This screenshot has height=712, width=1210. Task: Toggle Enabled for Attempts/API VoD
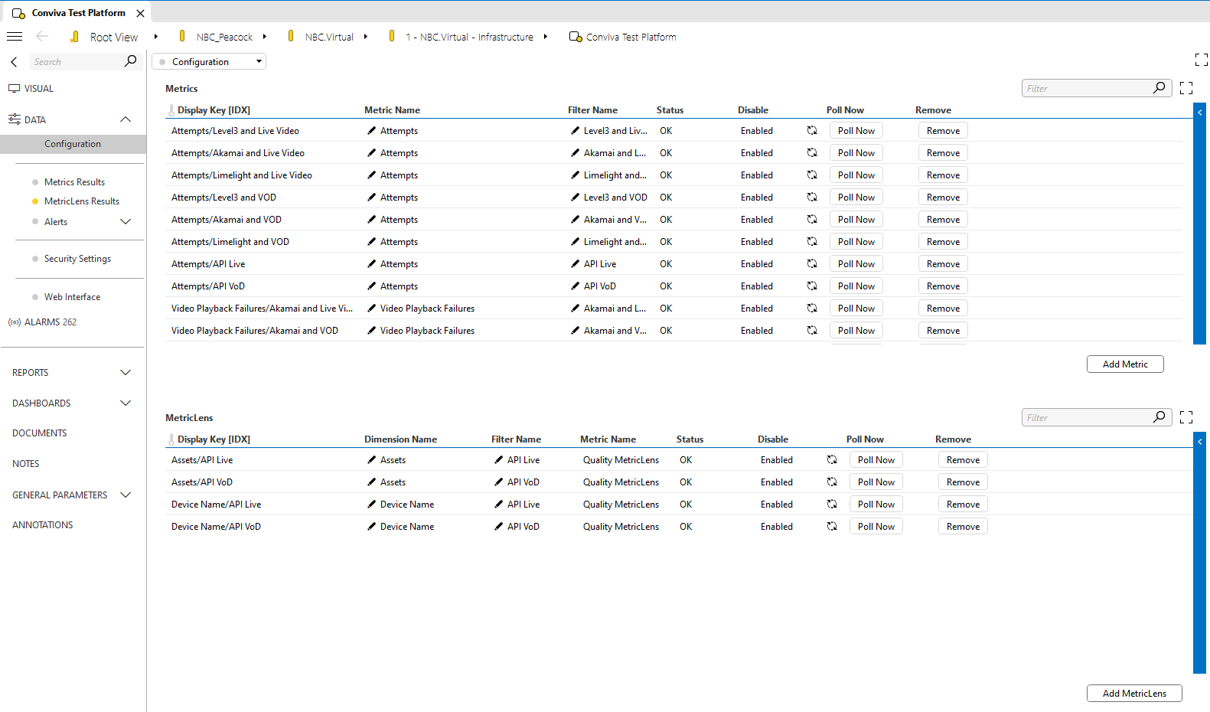point(757,286)
